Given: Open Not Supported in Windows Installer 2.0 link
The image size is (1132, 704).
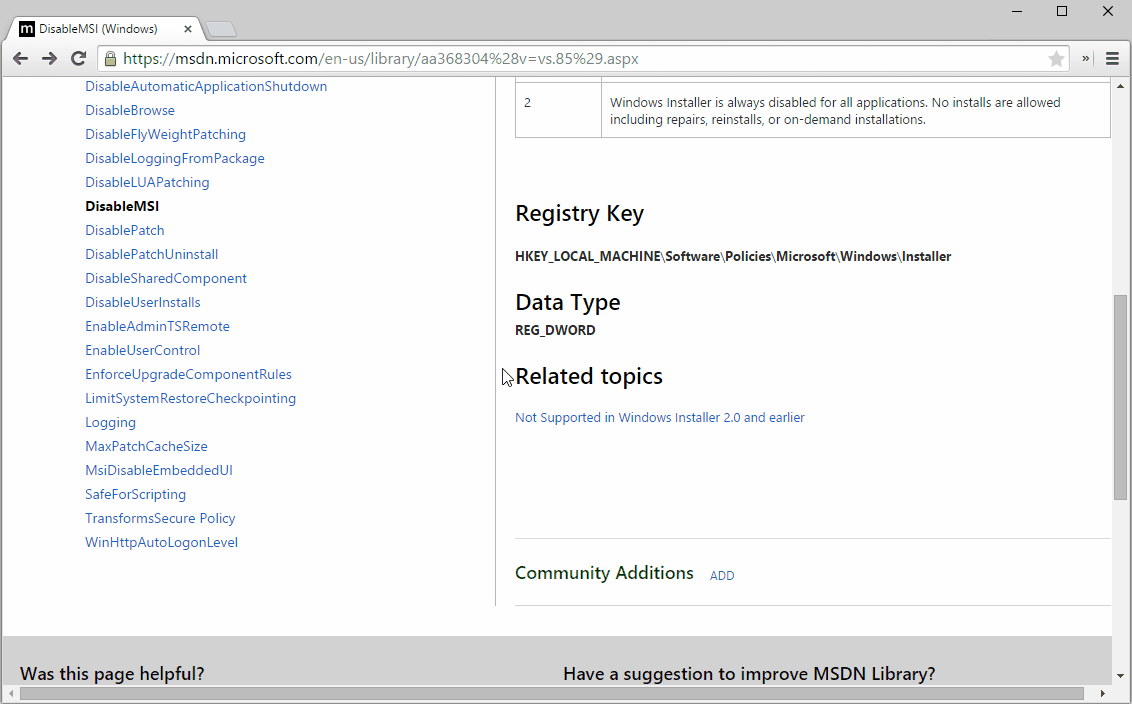Looking at the screenshot, I should point(660,417).
